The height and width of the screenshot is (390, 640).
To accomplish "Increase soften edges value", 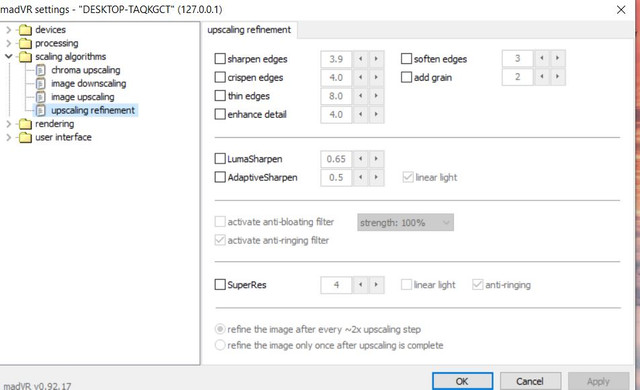I will tap(557, 58).
